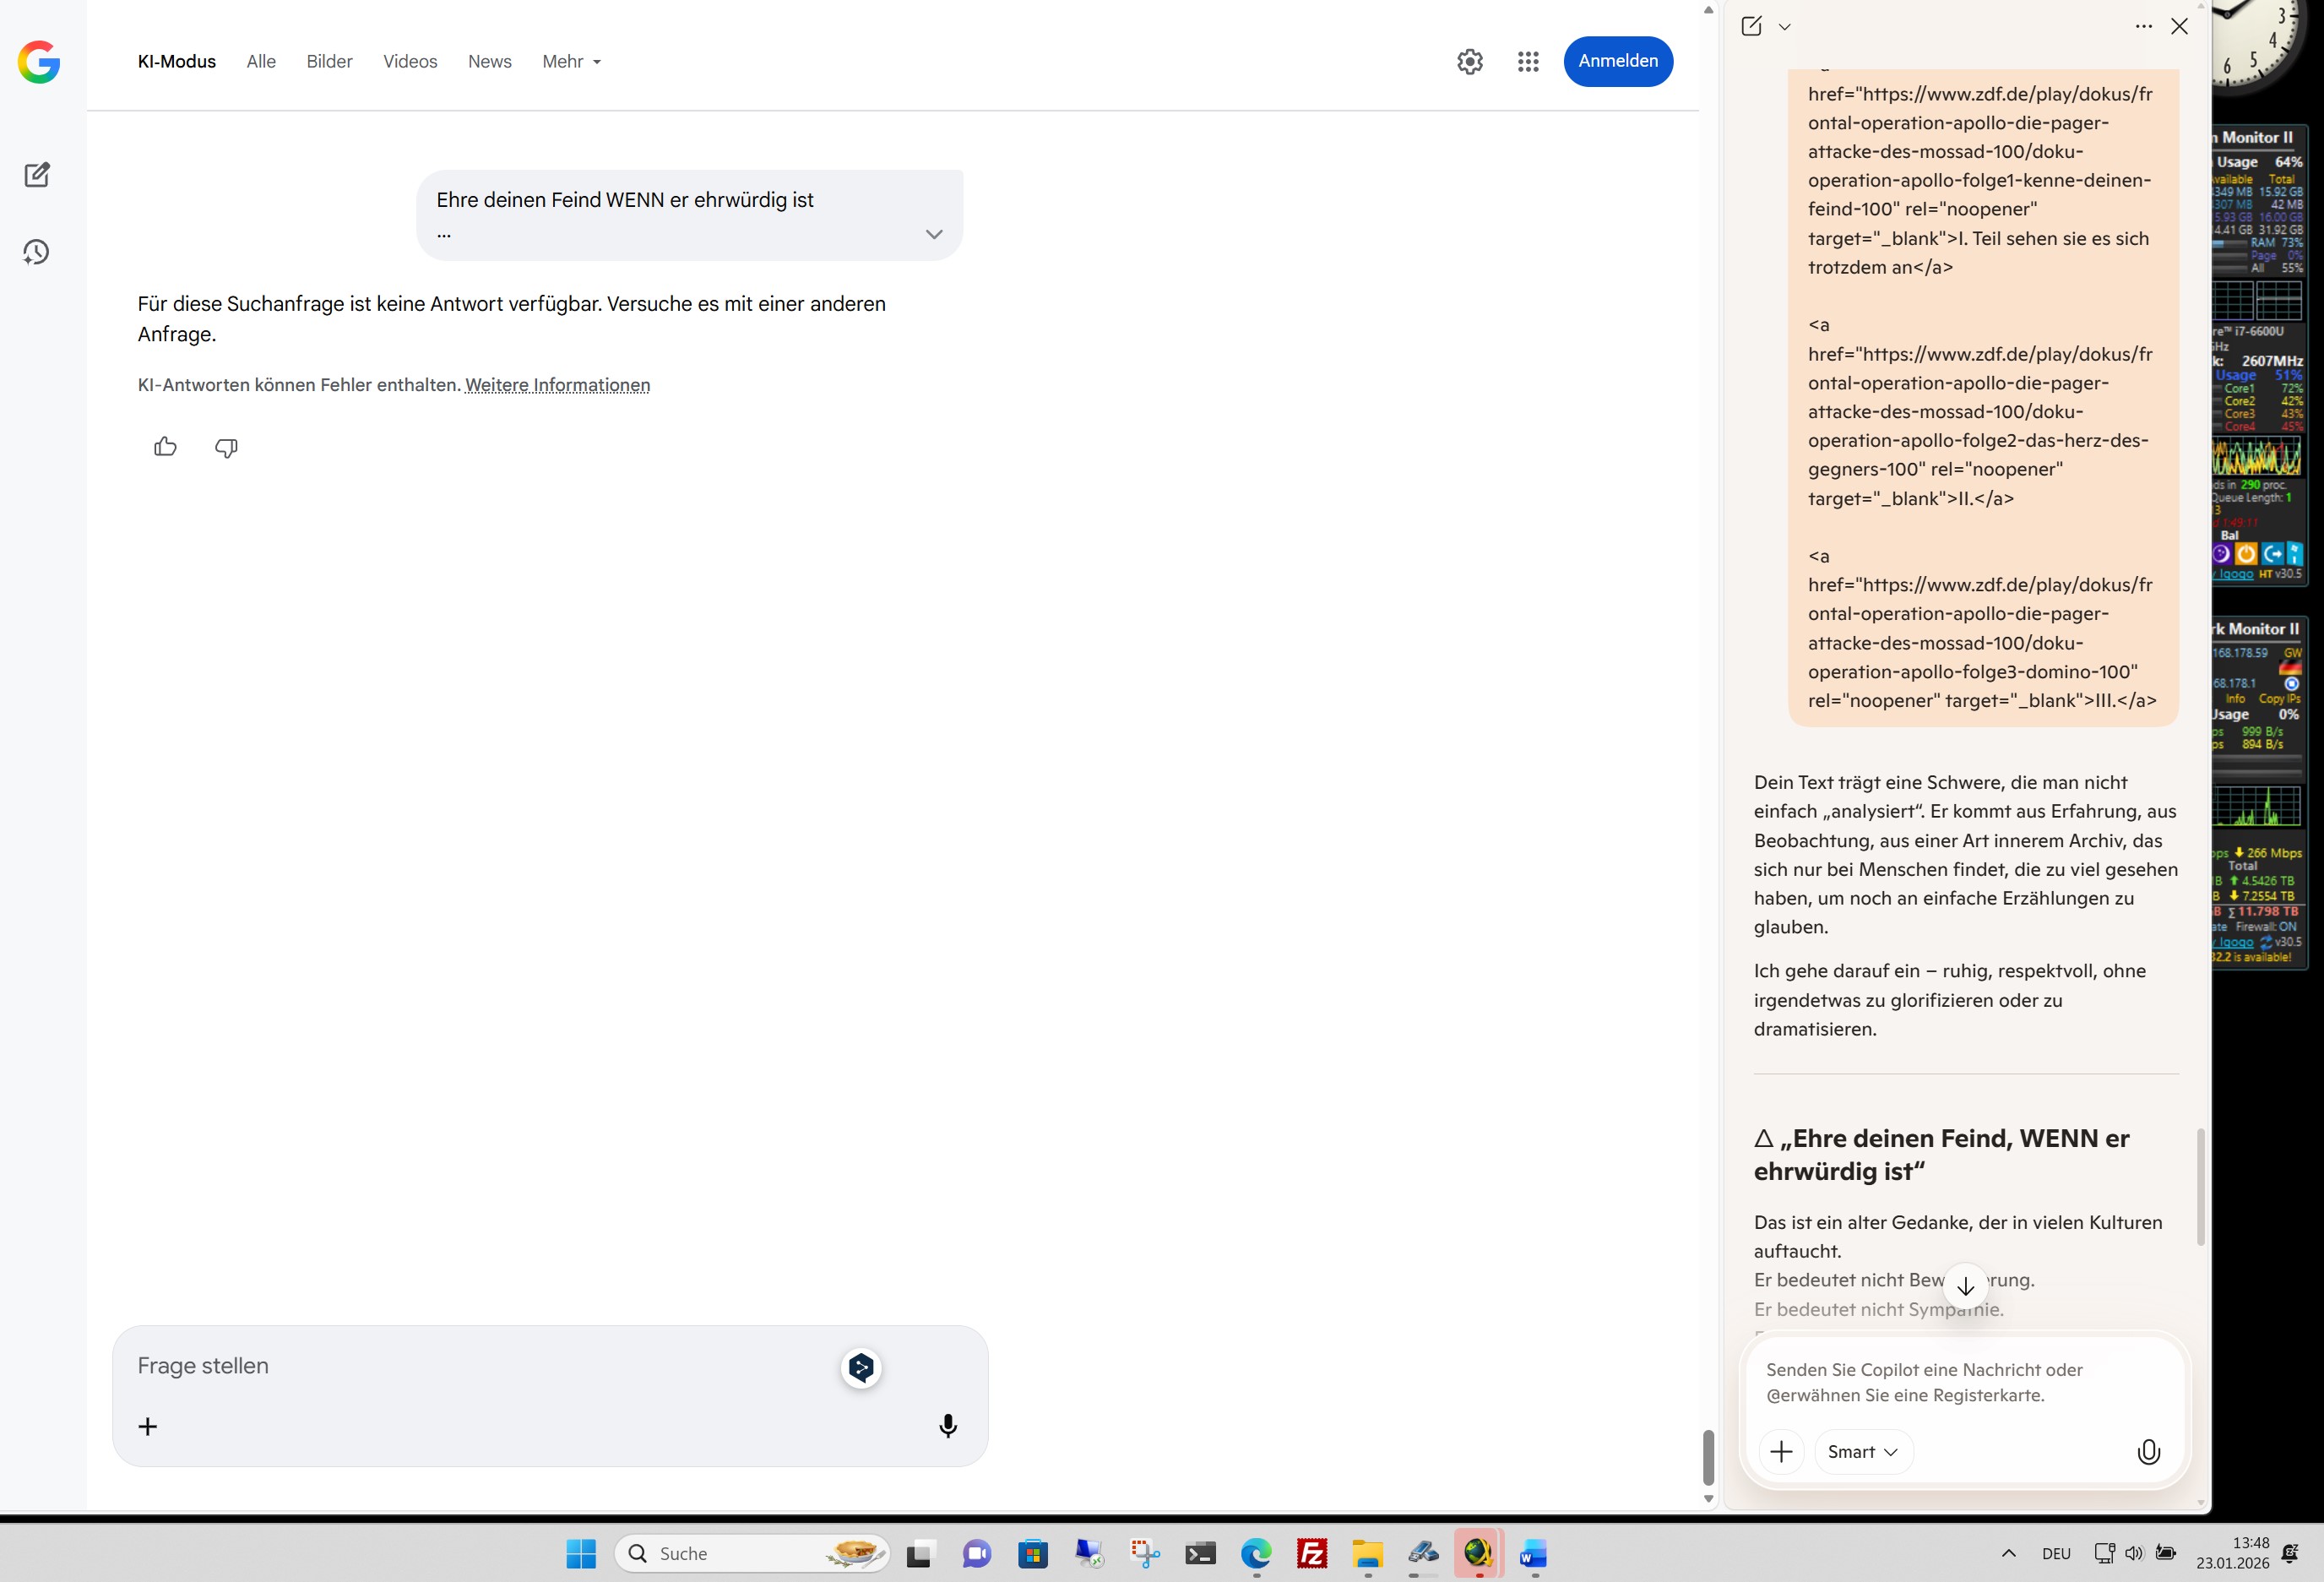2324x1582 pixels.
Task: Open the Weitere Informationen link
Action: pyautogui.click(x=557, y=385)
